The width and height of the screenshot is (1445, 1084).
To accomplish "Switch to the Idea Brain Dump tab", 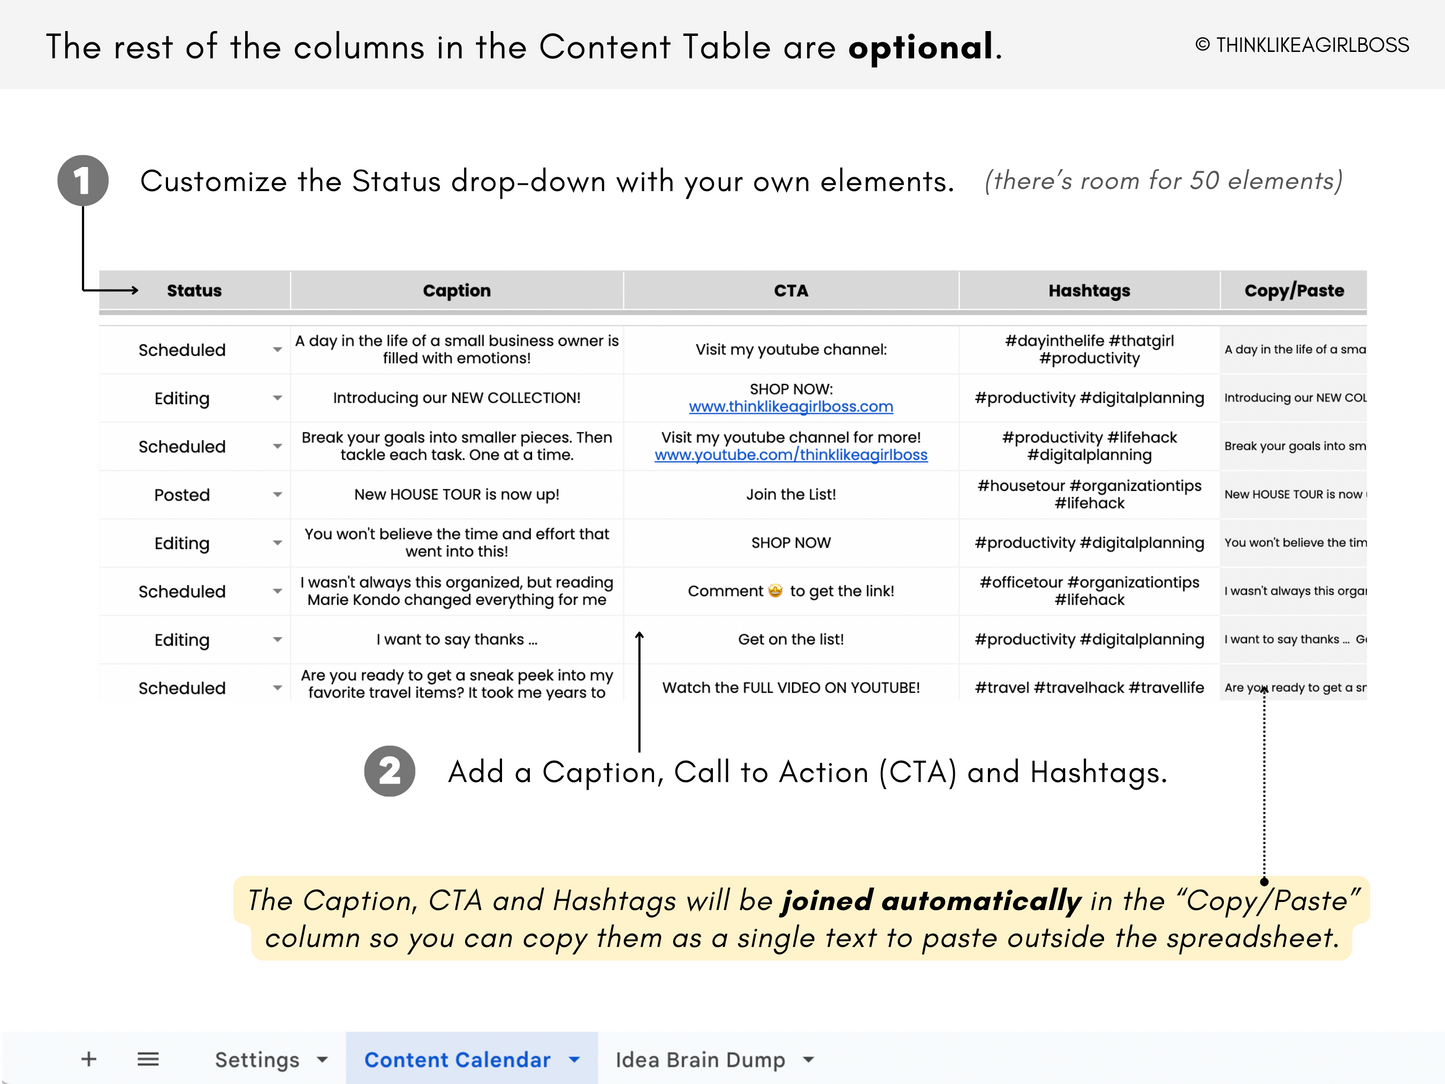I will click(699, 1059).
